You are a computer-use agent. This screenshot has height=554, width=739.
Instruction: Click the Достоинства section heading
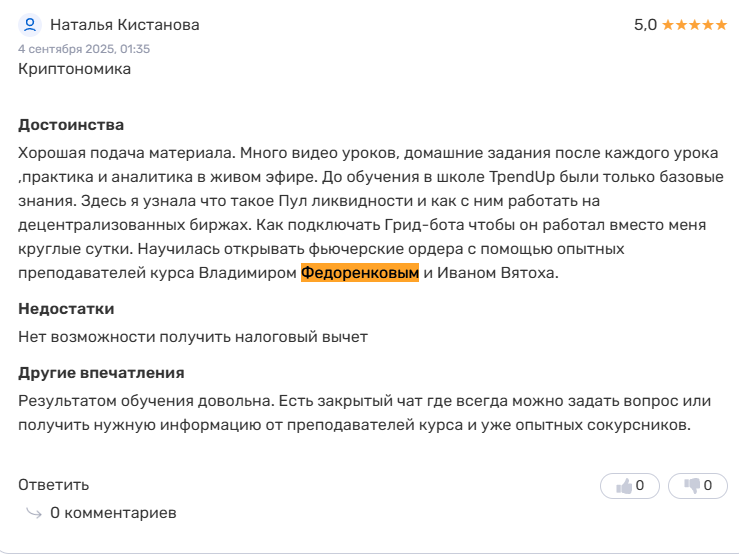[71, 125]
